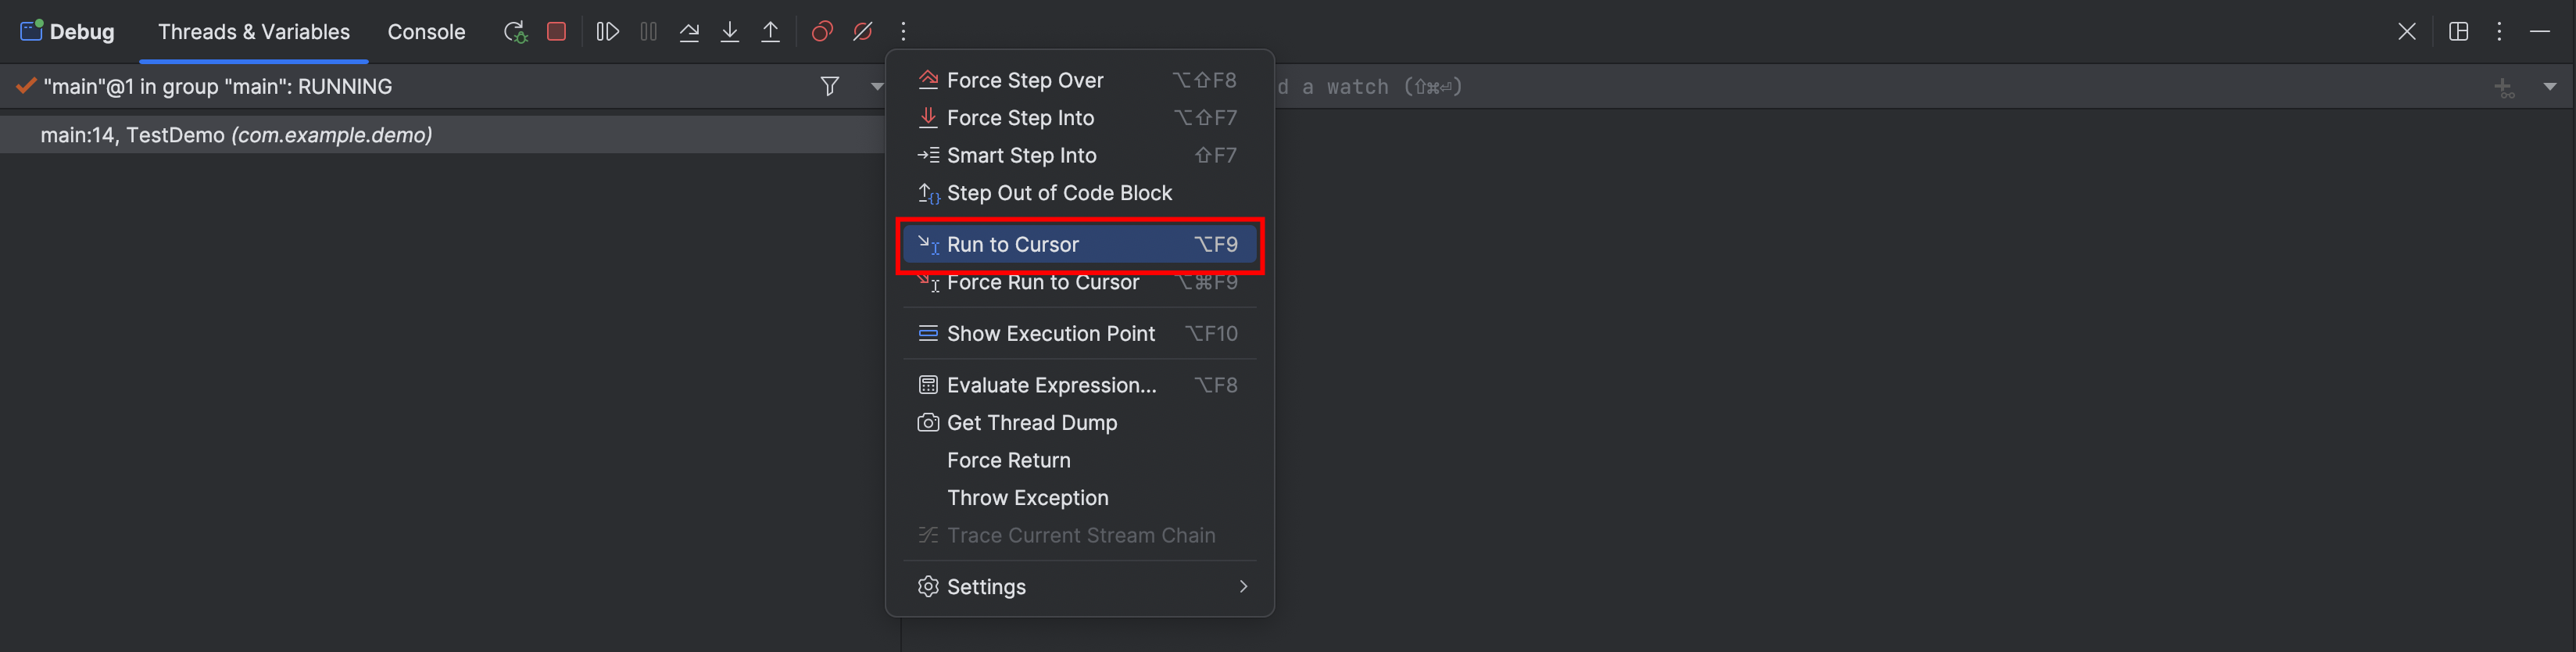
Task: Select the main:14 TestDemo stack frame
Action: tap(236, 135)
